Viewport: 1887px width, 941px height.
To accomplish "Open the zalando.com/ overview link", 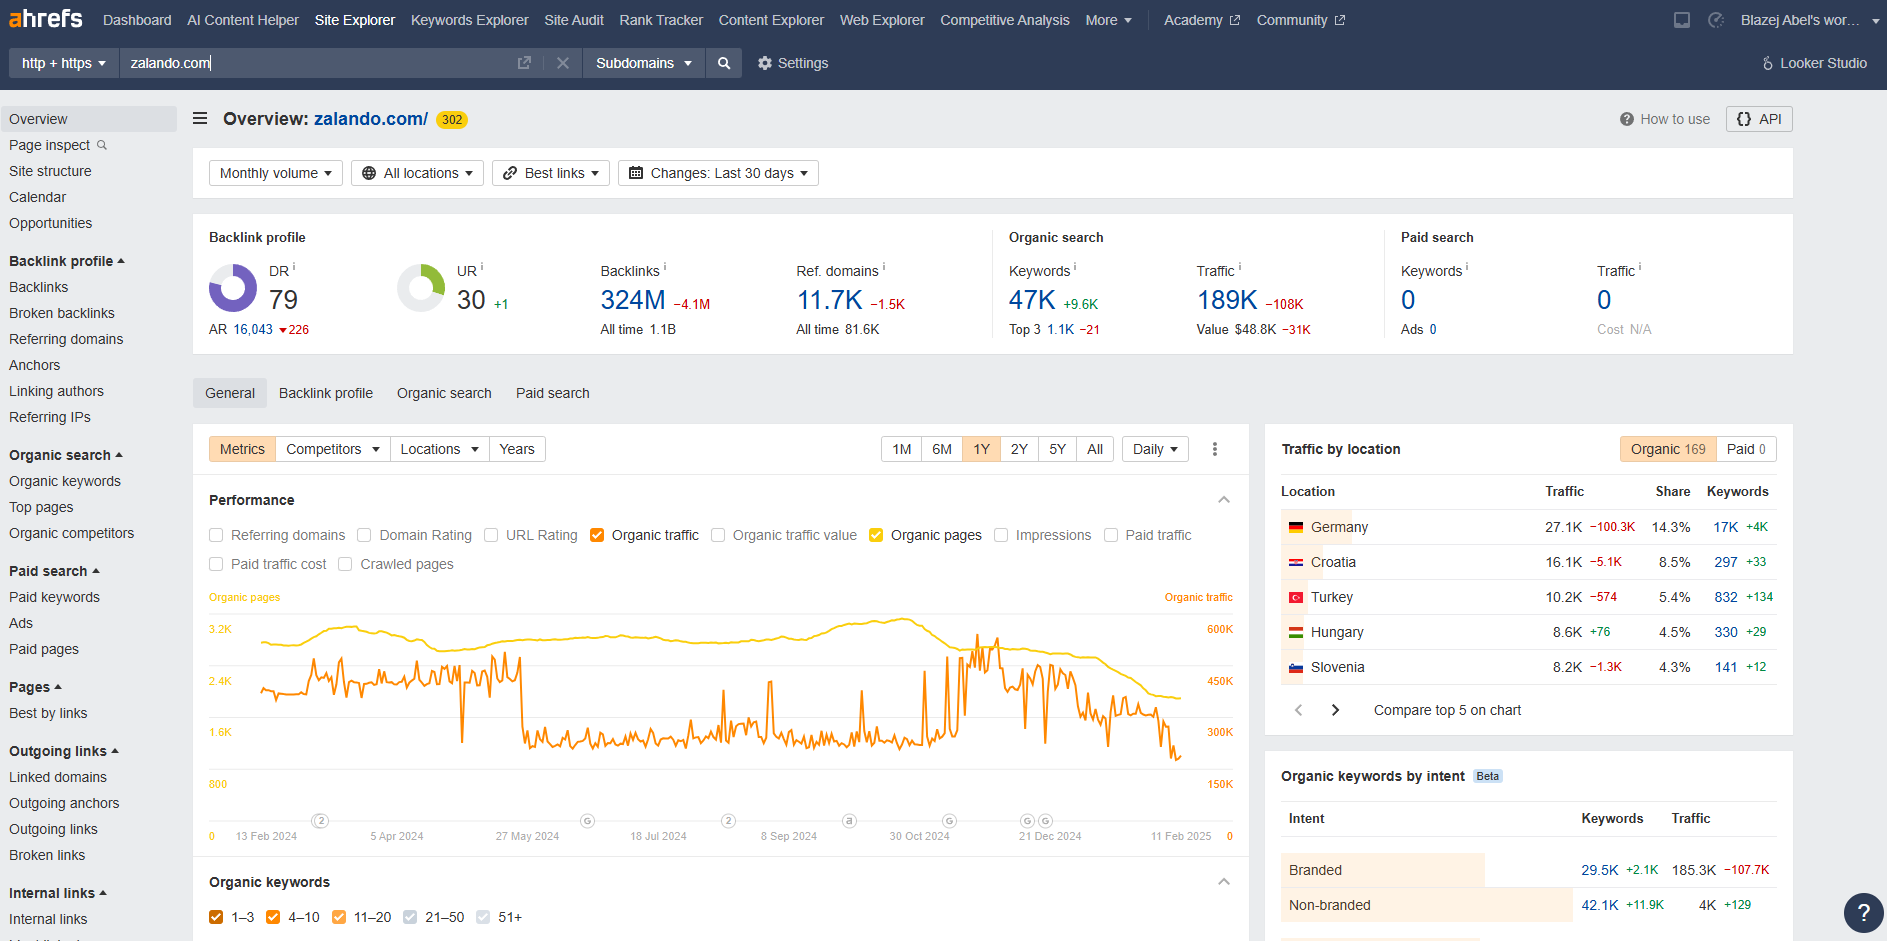I will 371,118.
